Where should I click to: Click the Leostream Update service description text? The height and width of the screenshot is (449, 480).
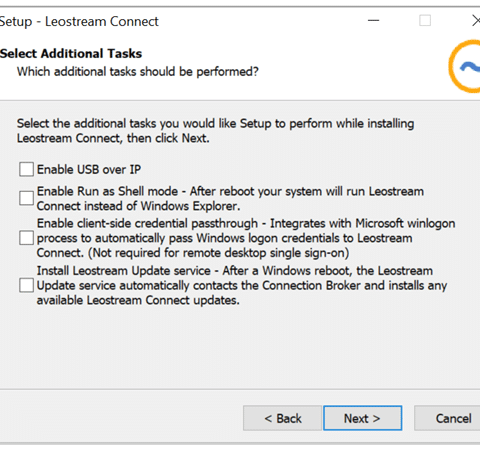[242, 285]
